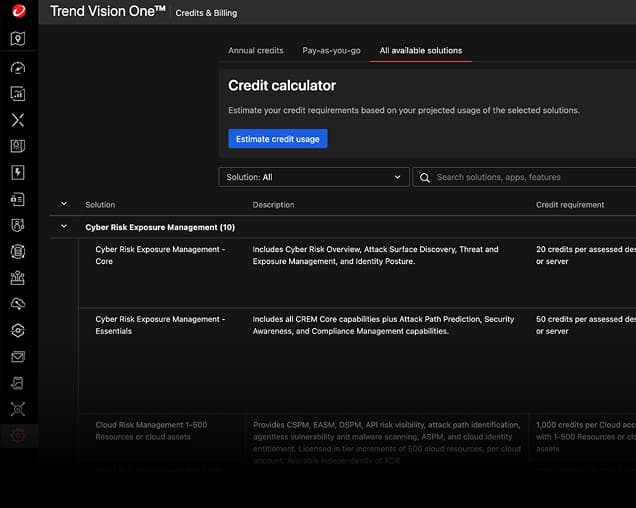Viewport: 636px width, 508px height.
Task: Open the cloud security sidebar icon
Action: (x=17, y=304)
